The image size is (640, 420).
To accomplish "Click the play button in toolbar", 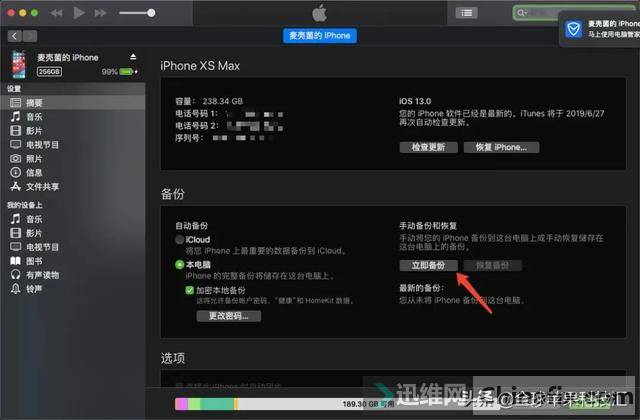I will click(79, 13).
